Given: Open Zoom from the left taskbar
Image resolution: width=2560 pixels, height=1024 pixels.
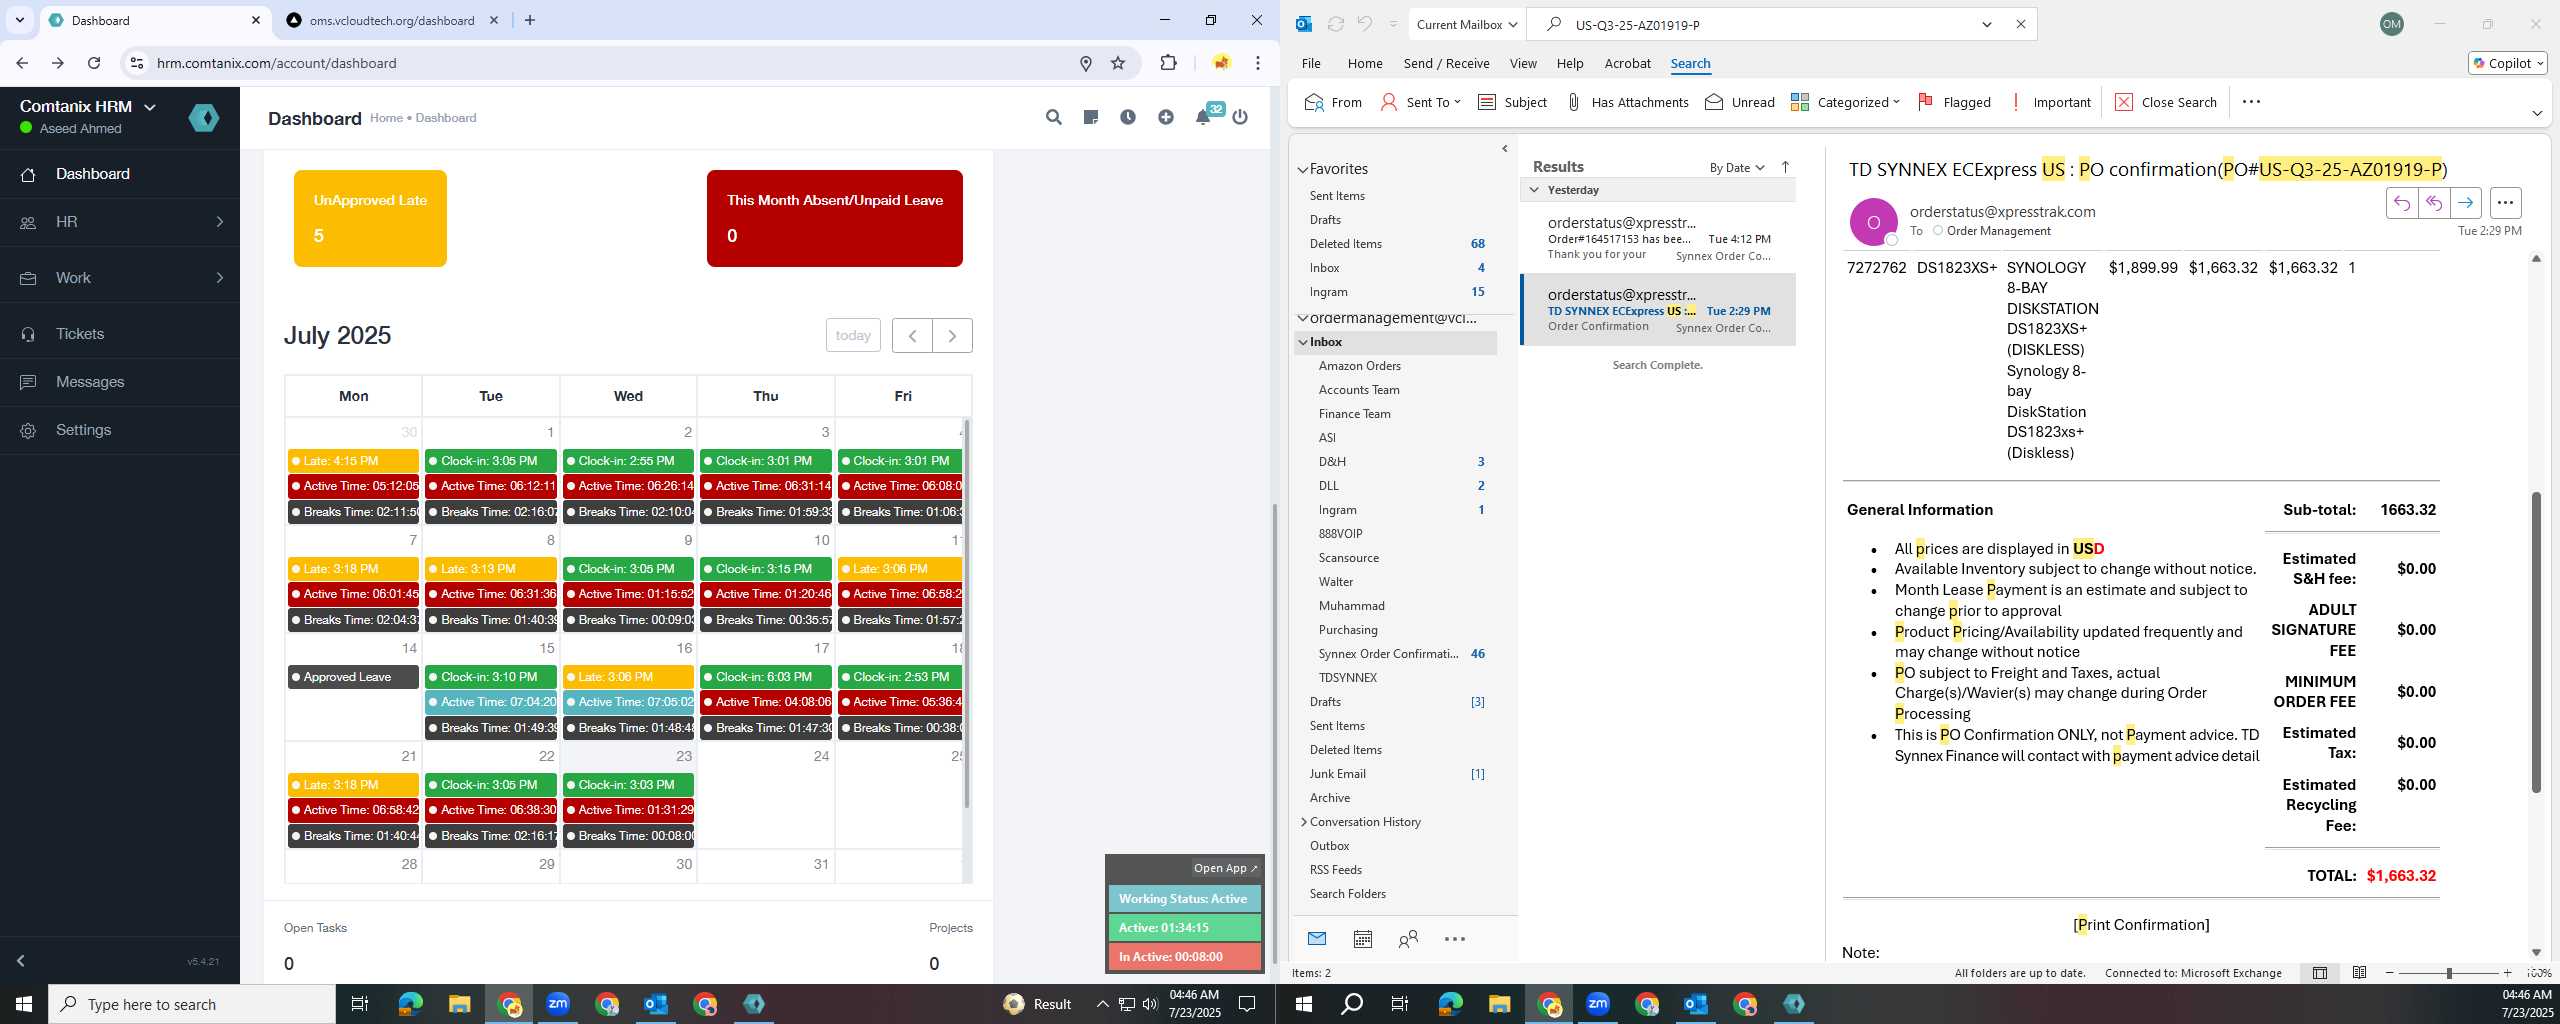Looking at the screenshot, I should click(557, 1004).
